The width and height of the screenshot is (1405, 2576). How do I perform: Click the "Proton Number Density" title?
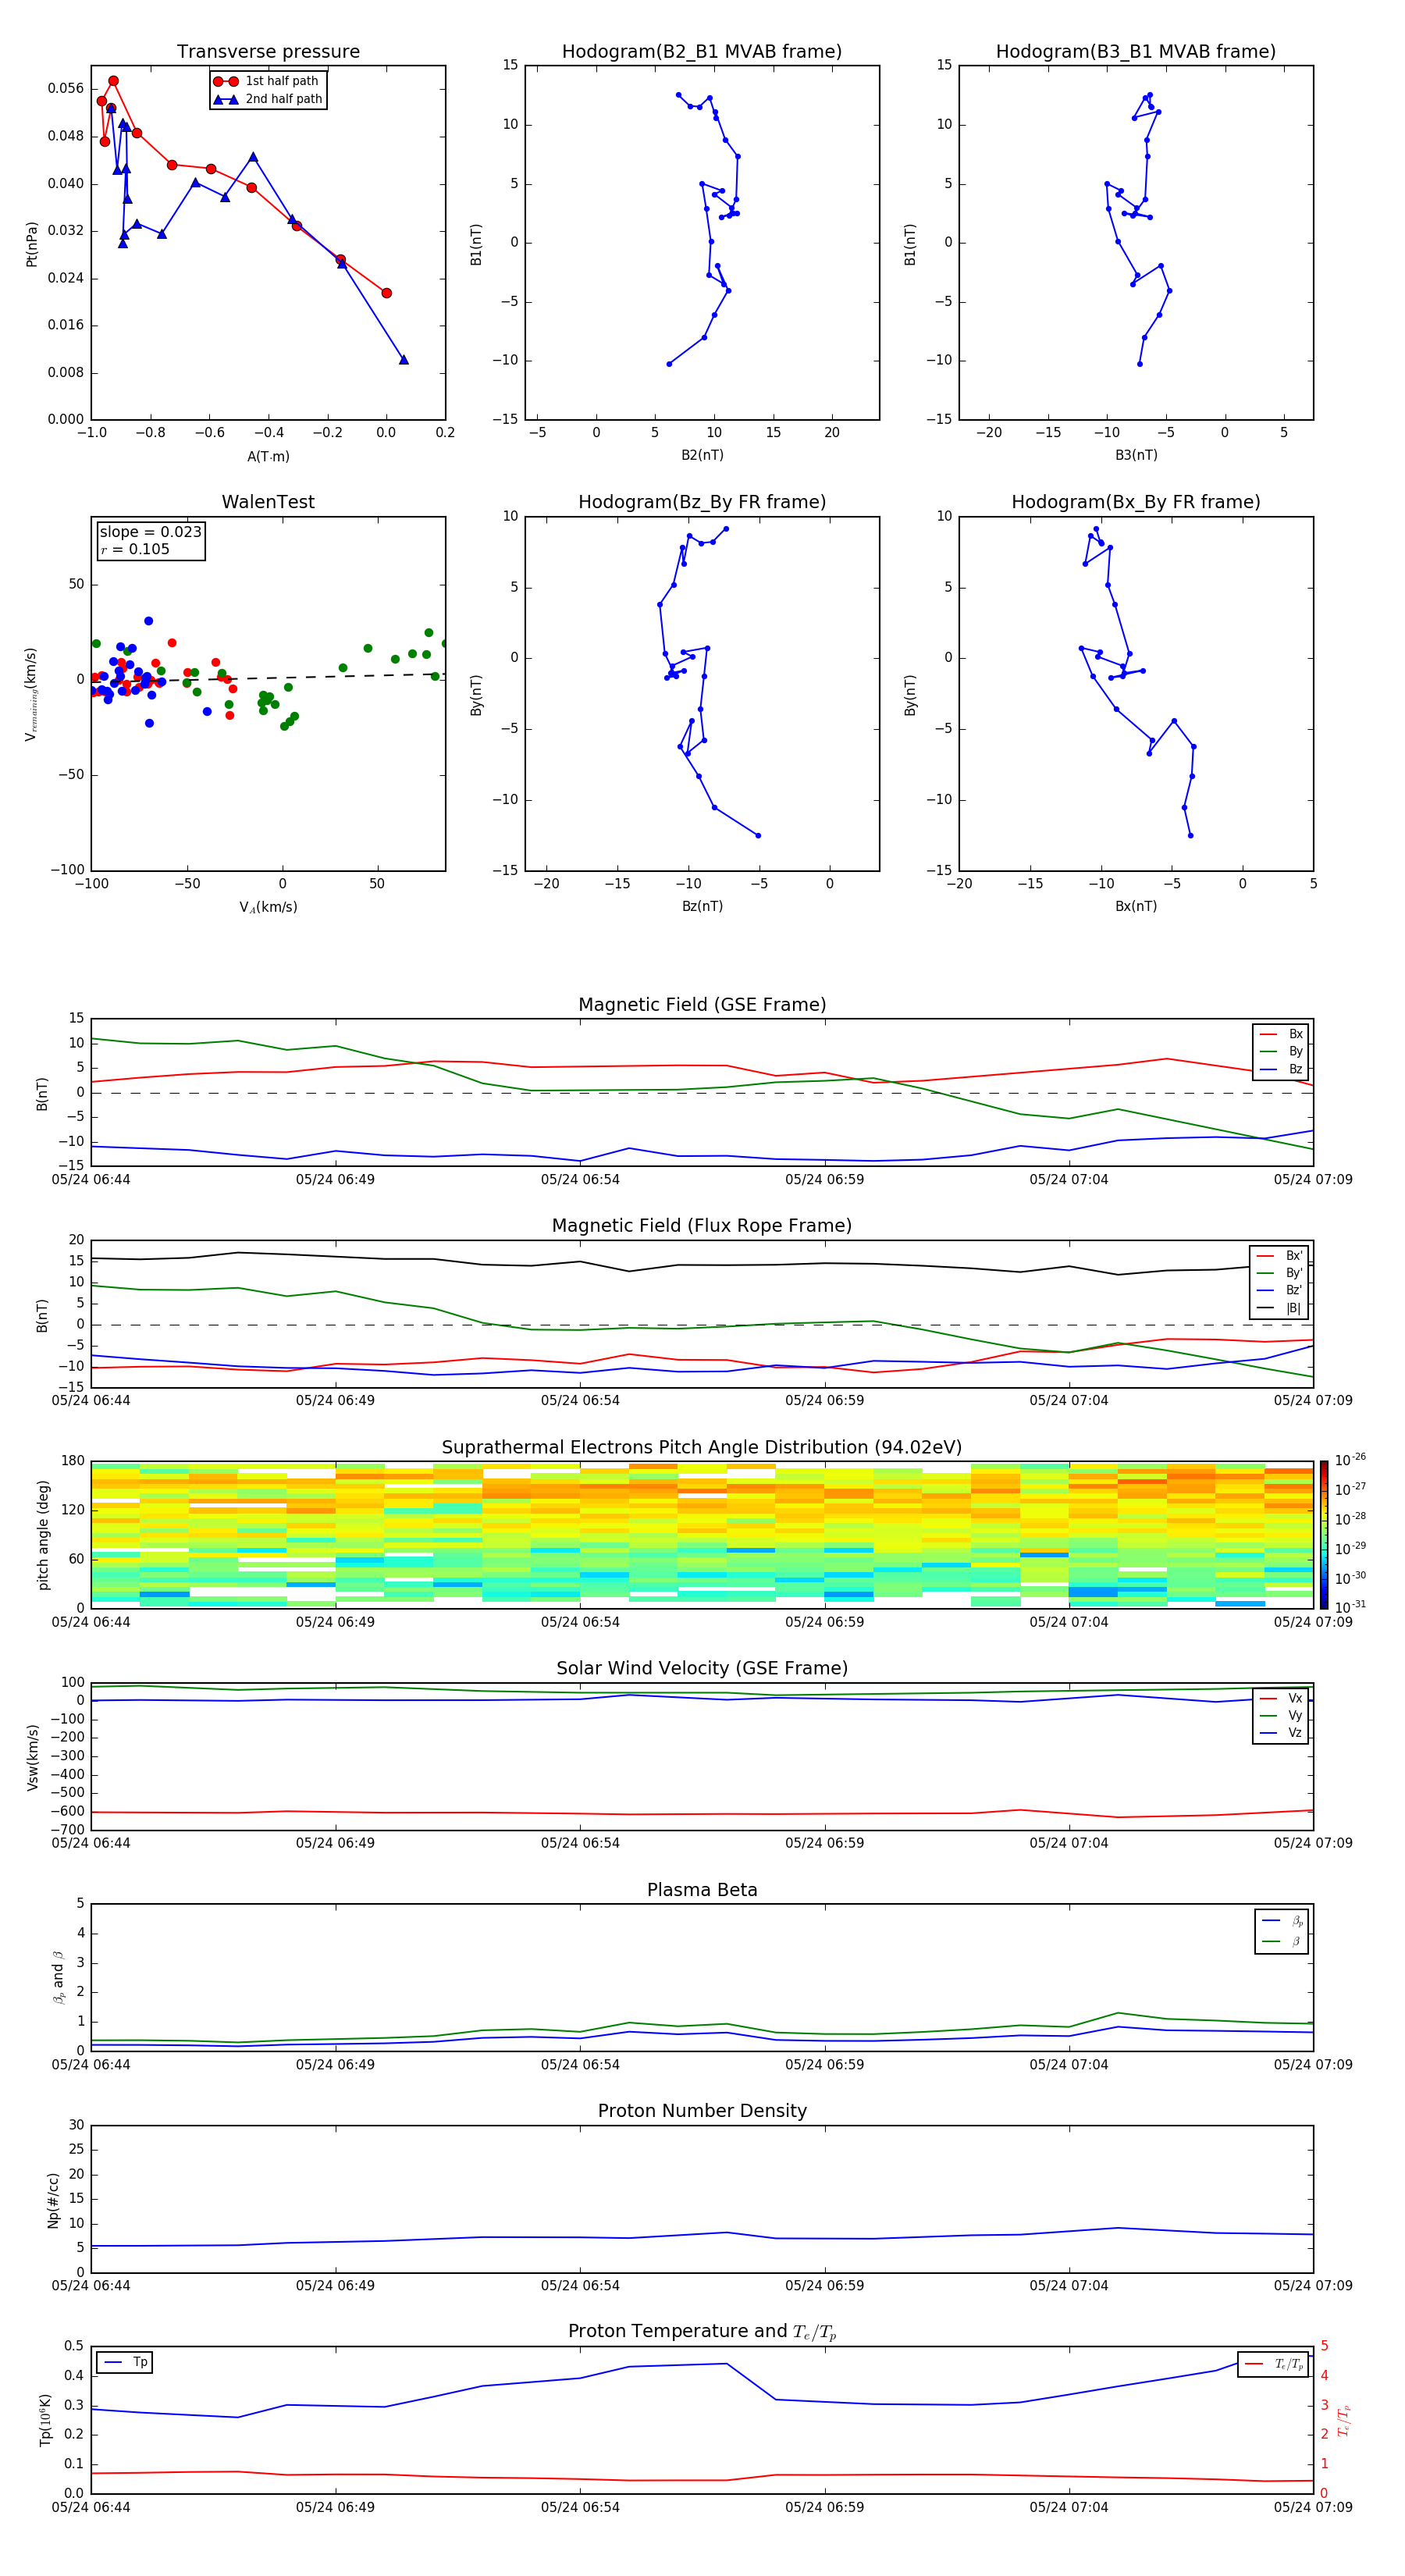[x=702, y=2111]
